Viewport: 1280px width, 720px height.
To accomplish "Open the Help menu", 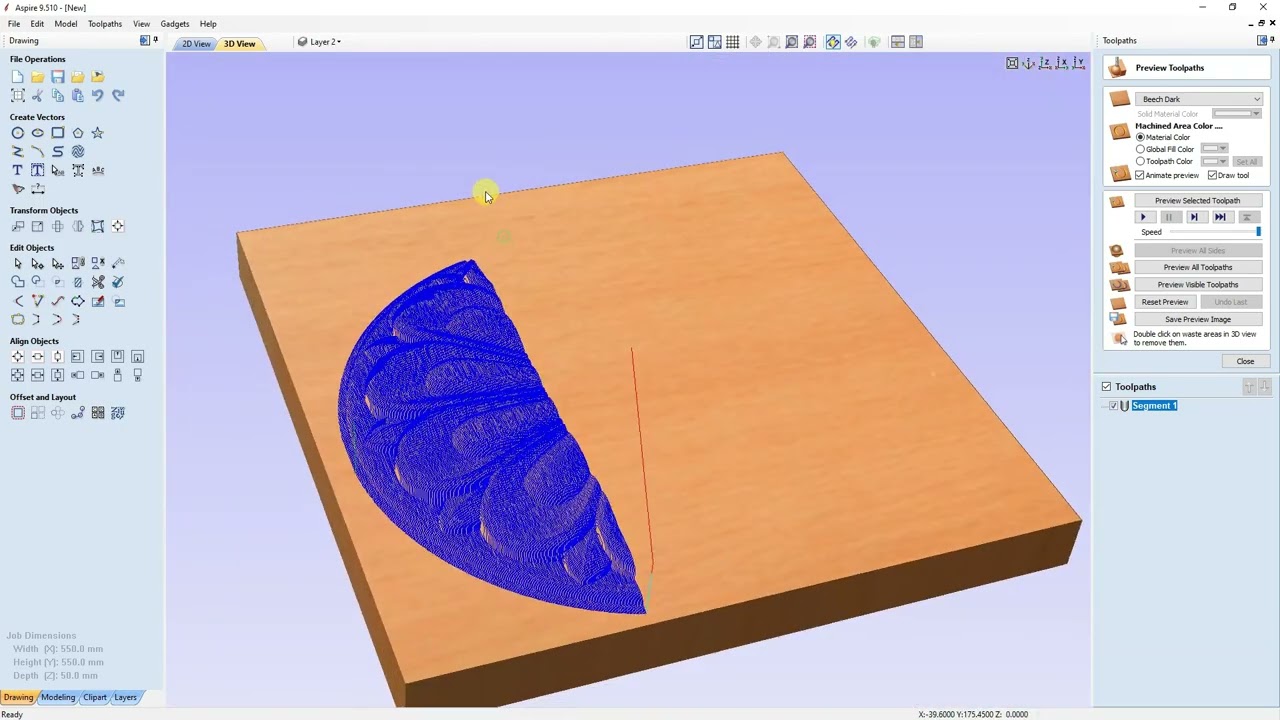I will [x=208, y=24].
